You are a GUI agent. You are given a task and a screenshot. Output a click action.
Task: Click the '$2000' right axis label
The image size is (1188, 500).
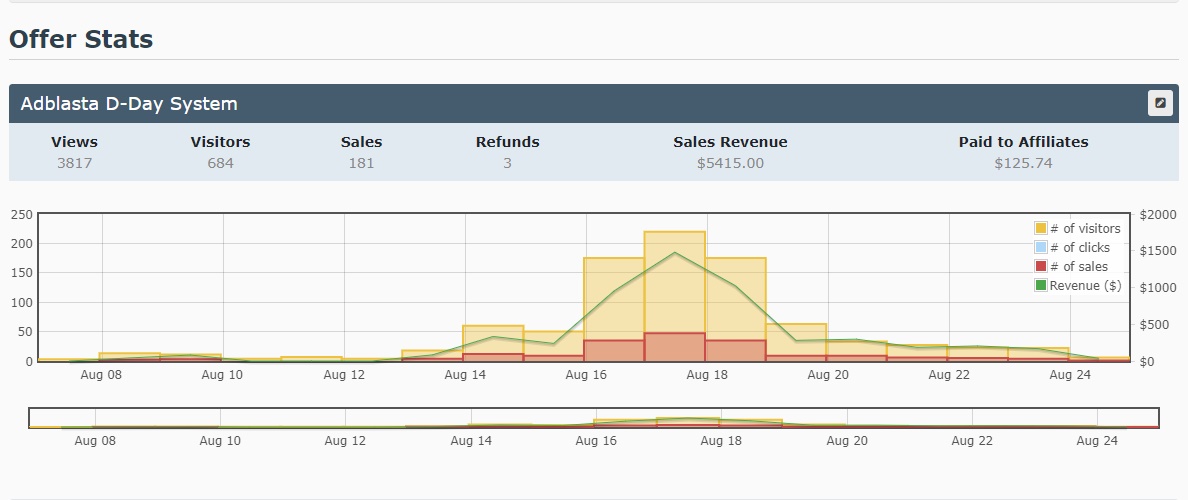1157,215
